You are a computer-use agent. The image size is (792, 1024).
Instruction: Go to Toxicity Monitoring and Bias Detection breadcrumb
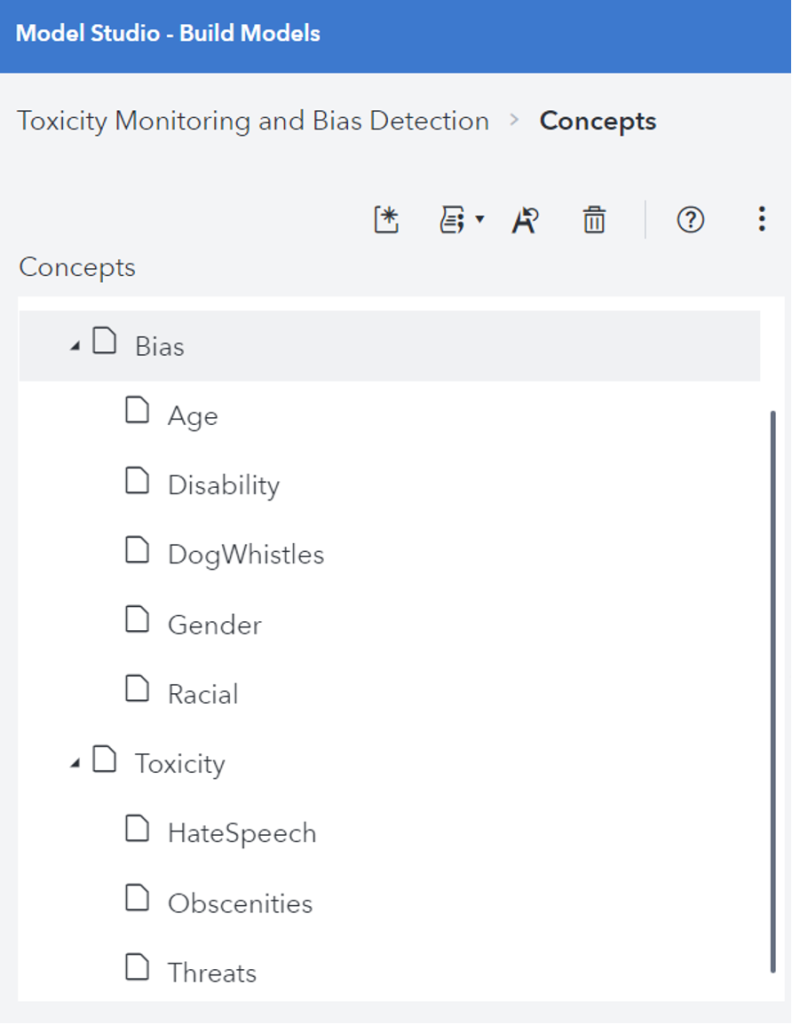(x=253, y=121)
